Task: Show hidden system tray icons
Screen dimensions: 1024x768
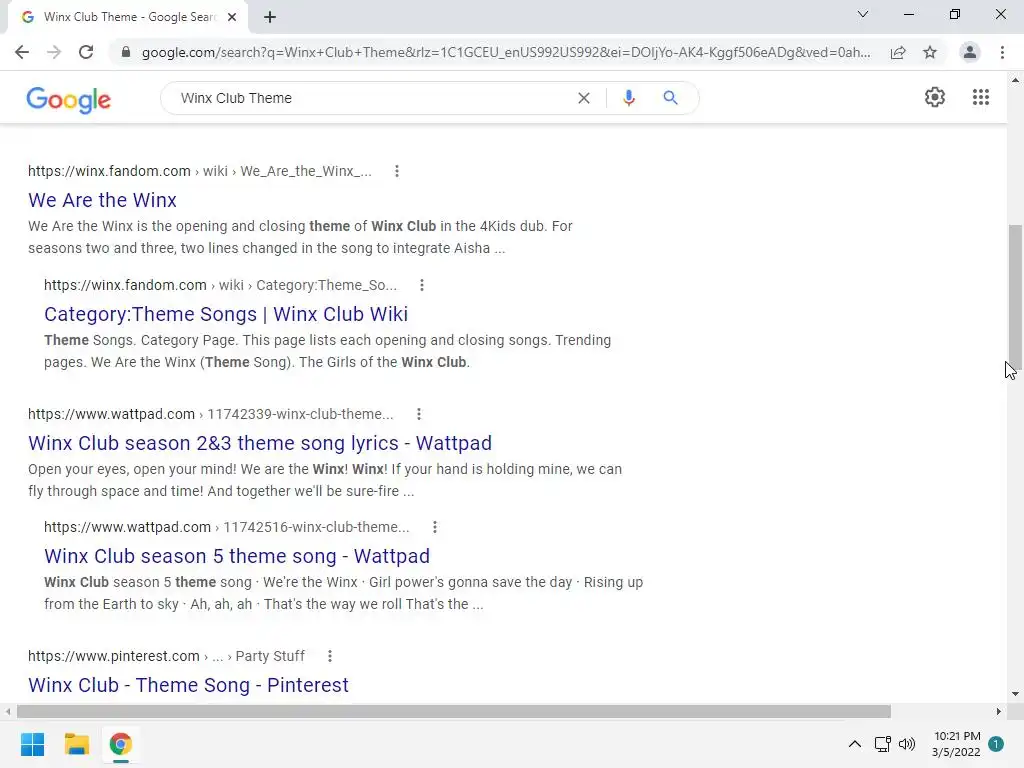Action: coord(854,744)
